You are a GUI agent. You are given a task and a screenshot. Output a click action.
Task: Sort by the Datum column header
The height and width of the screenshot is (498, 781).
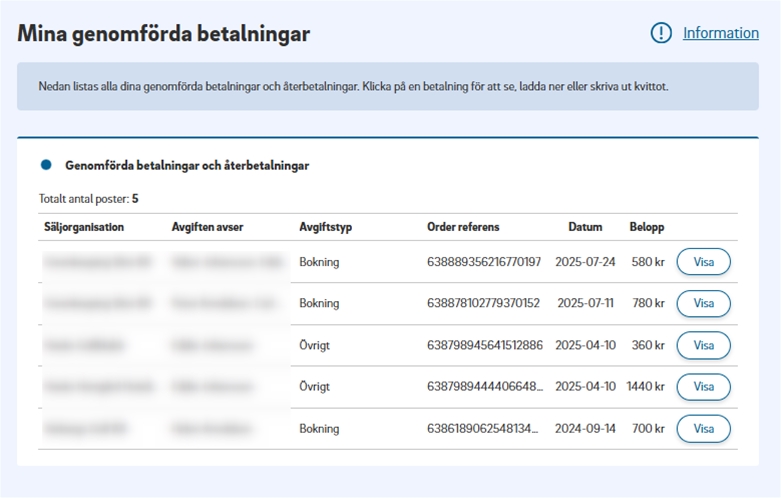point(585,227)
